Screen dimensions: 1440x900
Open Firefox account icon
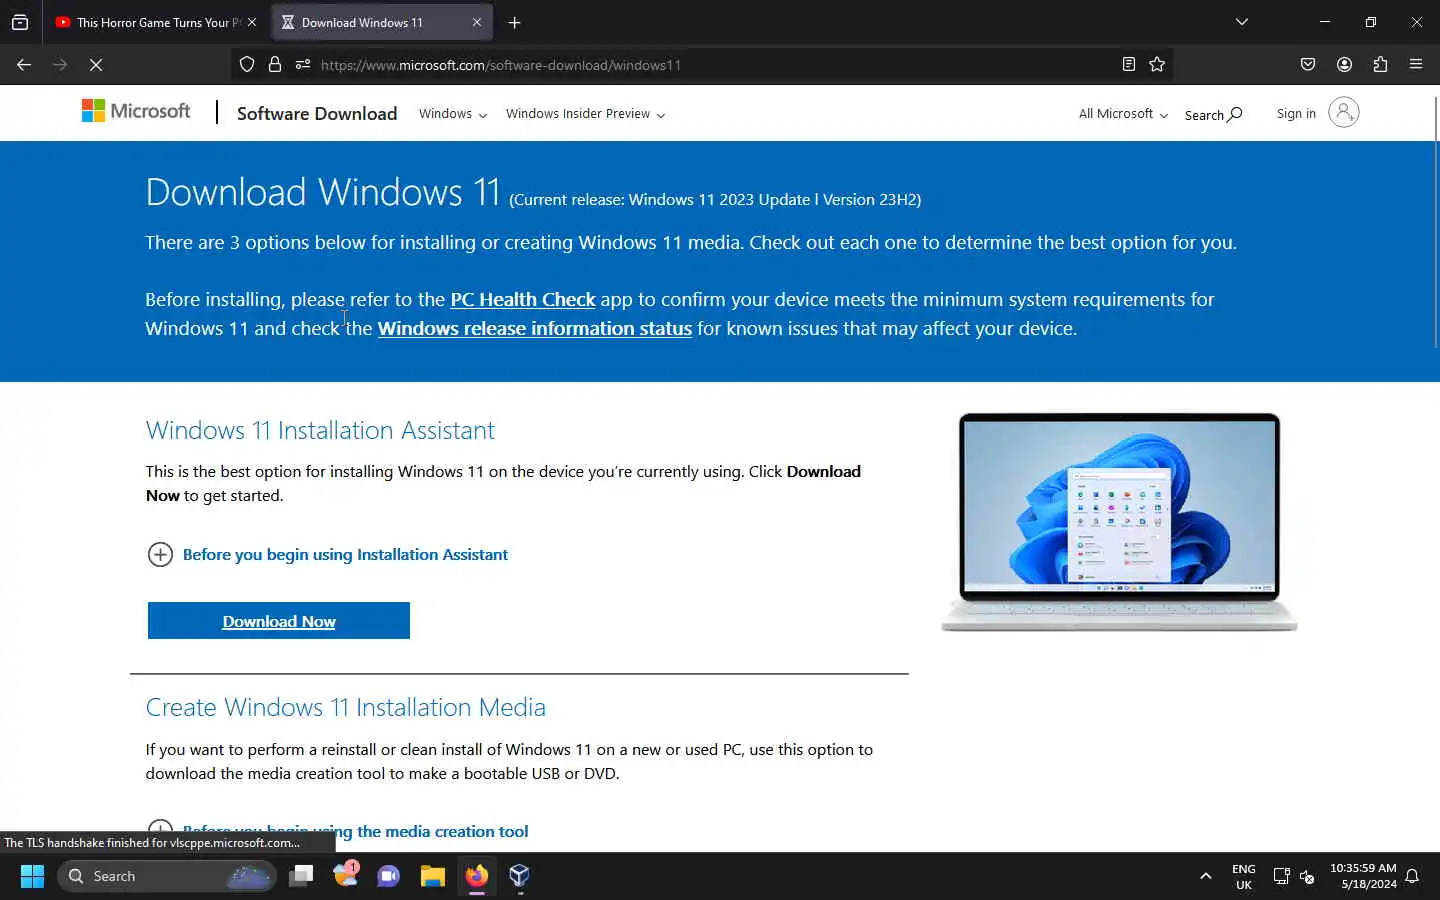point(1344,64)
